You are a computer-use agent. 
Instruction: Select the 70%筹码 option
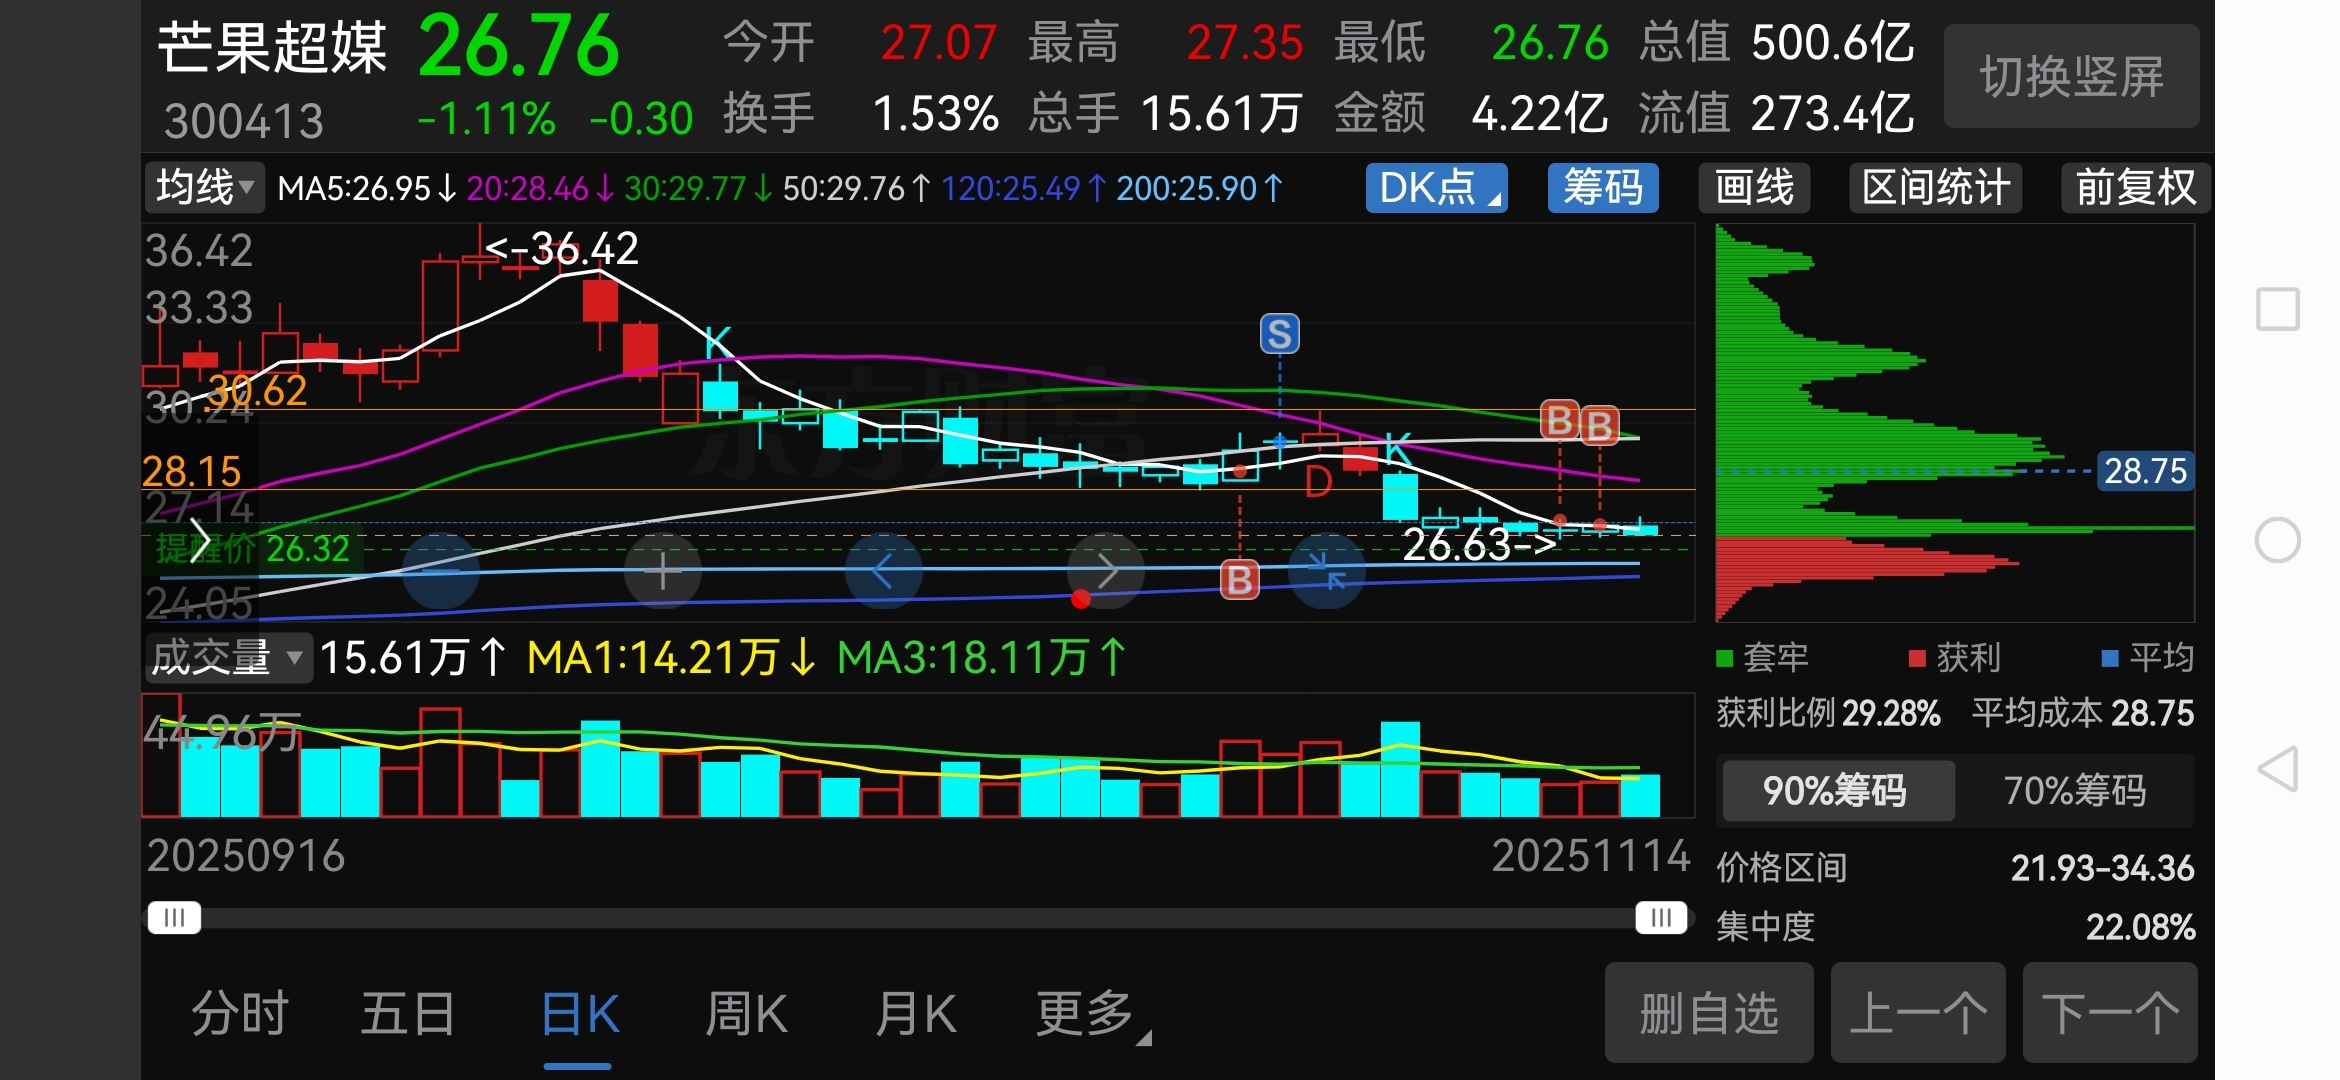(x=2074, y=791)
